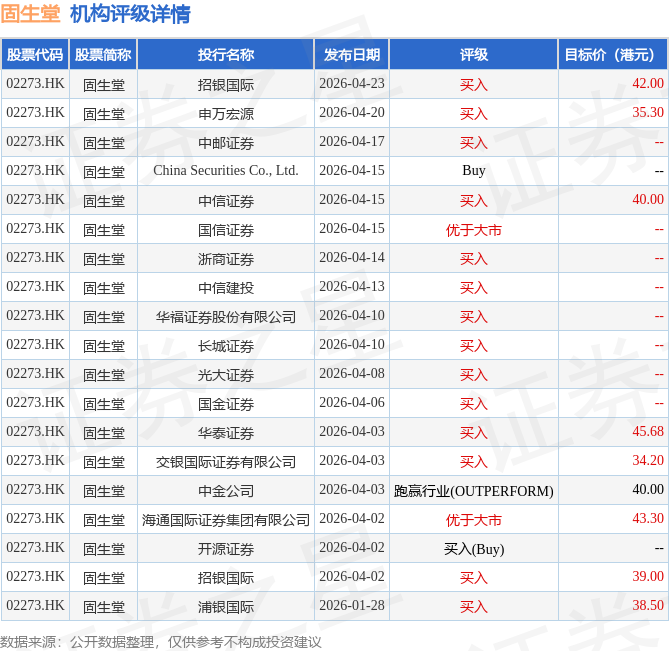Click target price 39.00
Image resolution: width=669 pixels, height=651 pixels.
[648, 577]
